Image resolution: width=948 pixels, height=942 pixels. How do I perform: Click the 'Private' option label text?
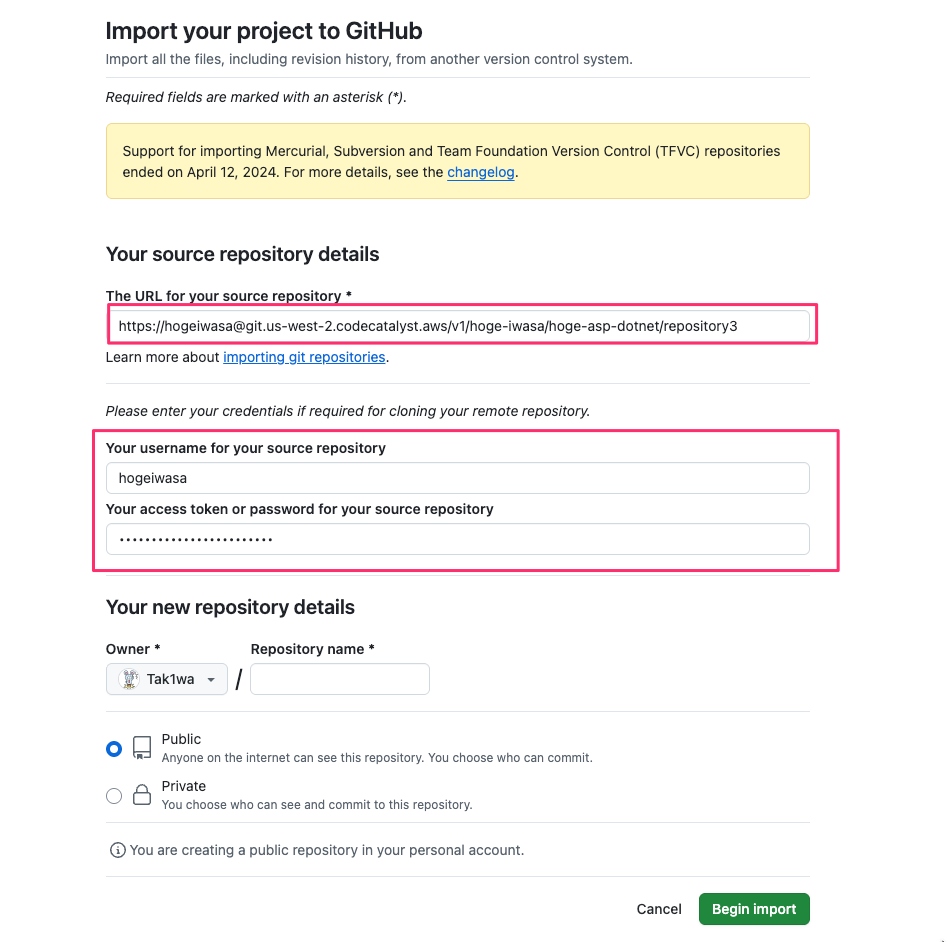click(x=184, y=786)
